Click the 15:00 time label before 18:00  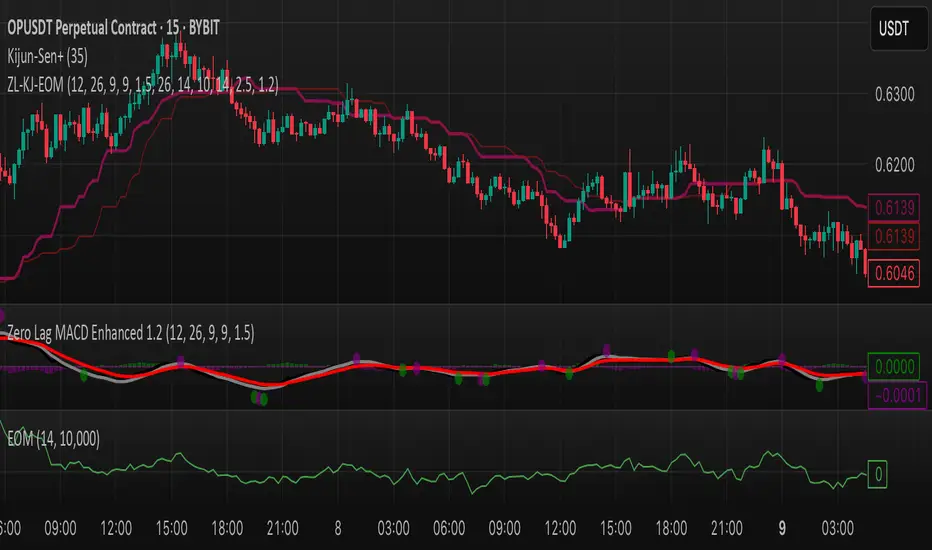(x=172, y=528)
